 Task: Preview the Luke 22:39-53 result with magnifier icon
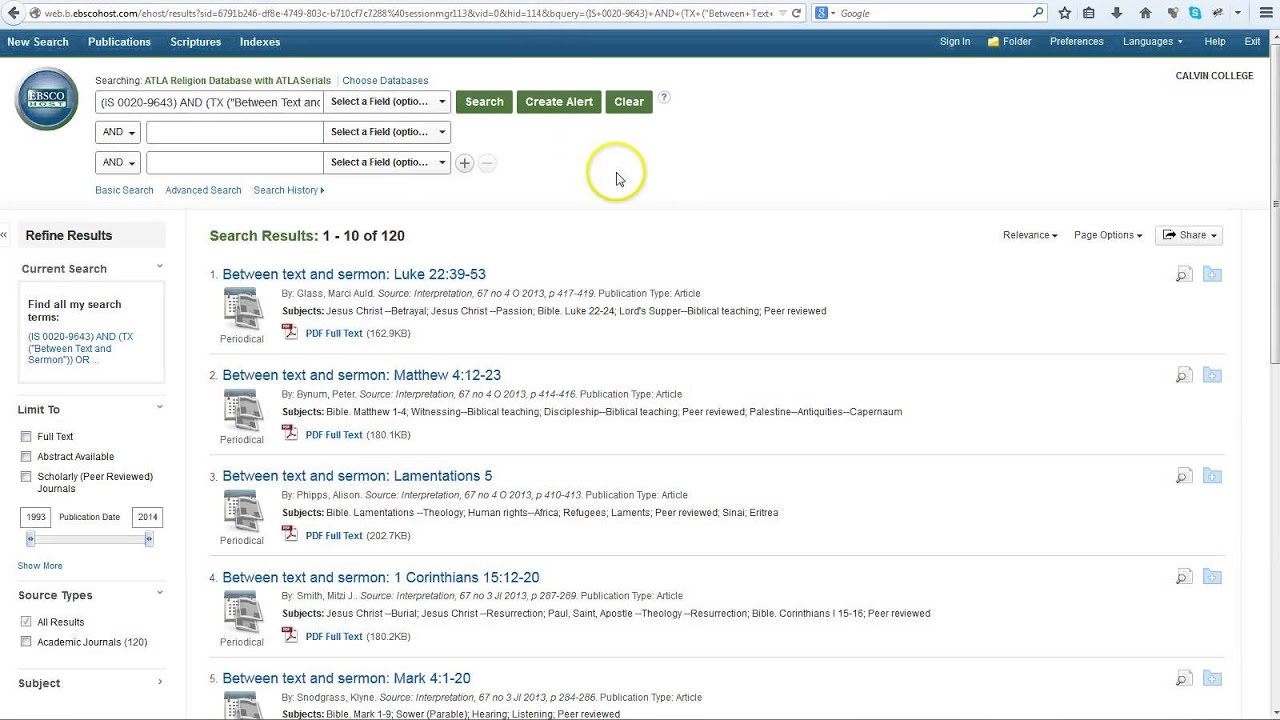1184,274
